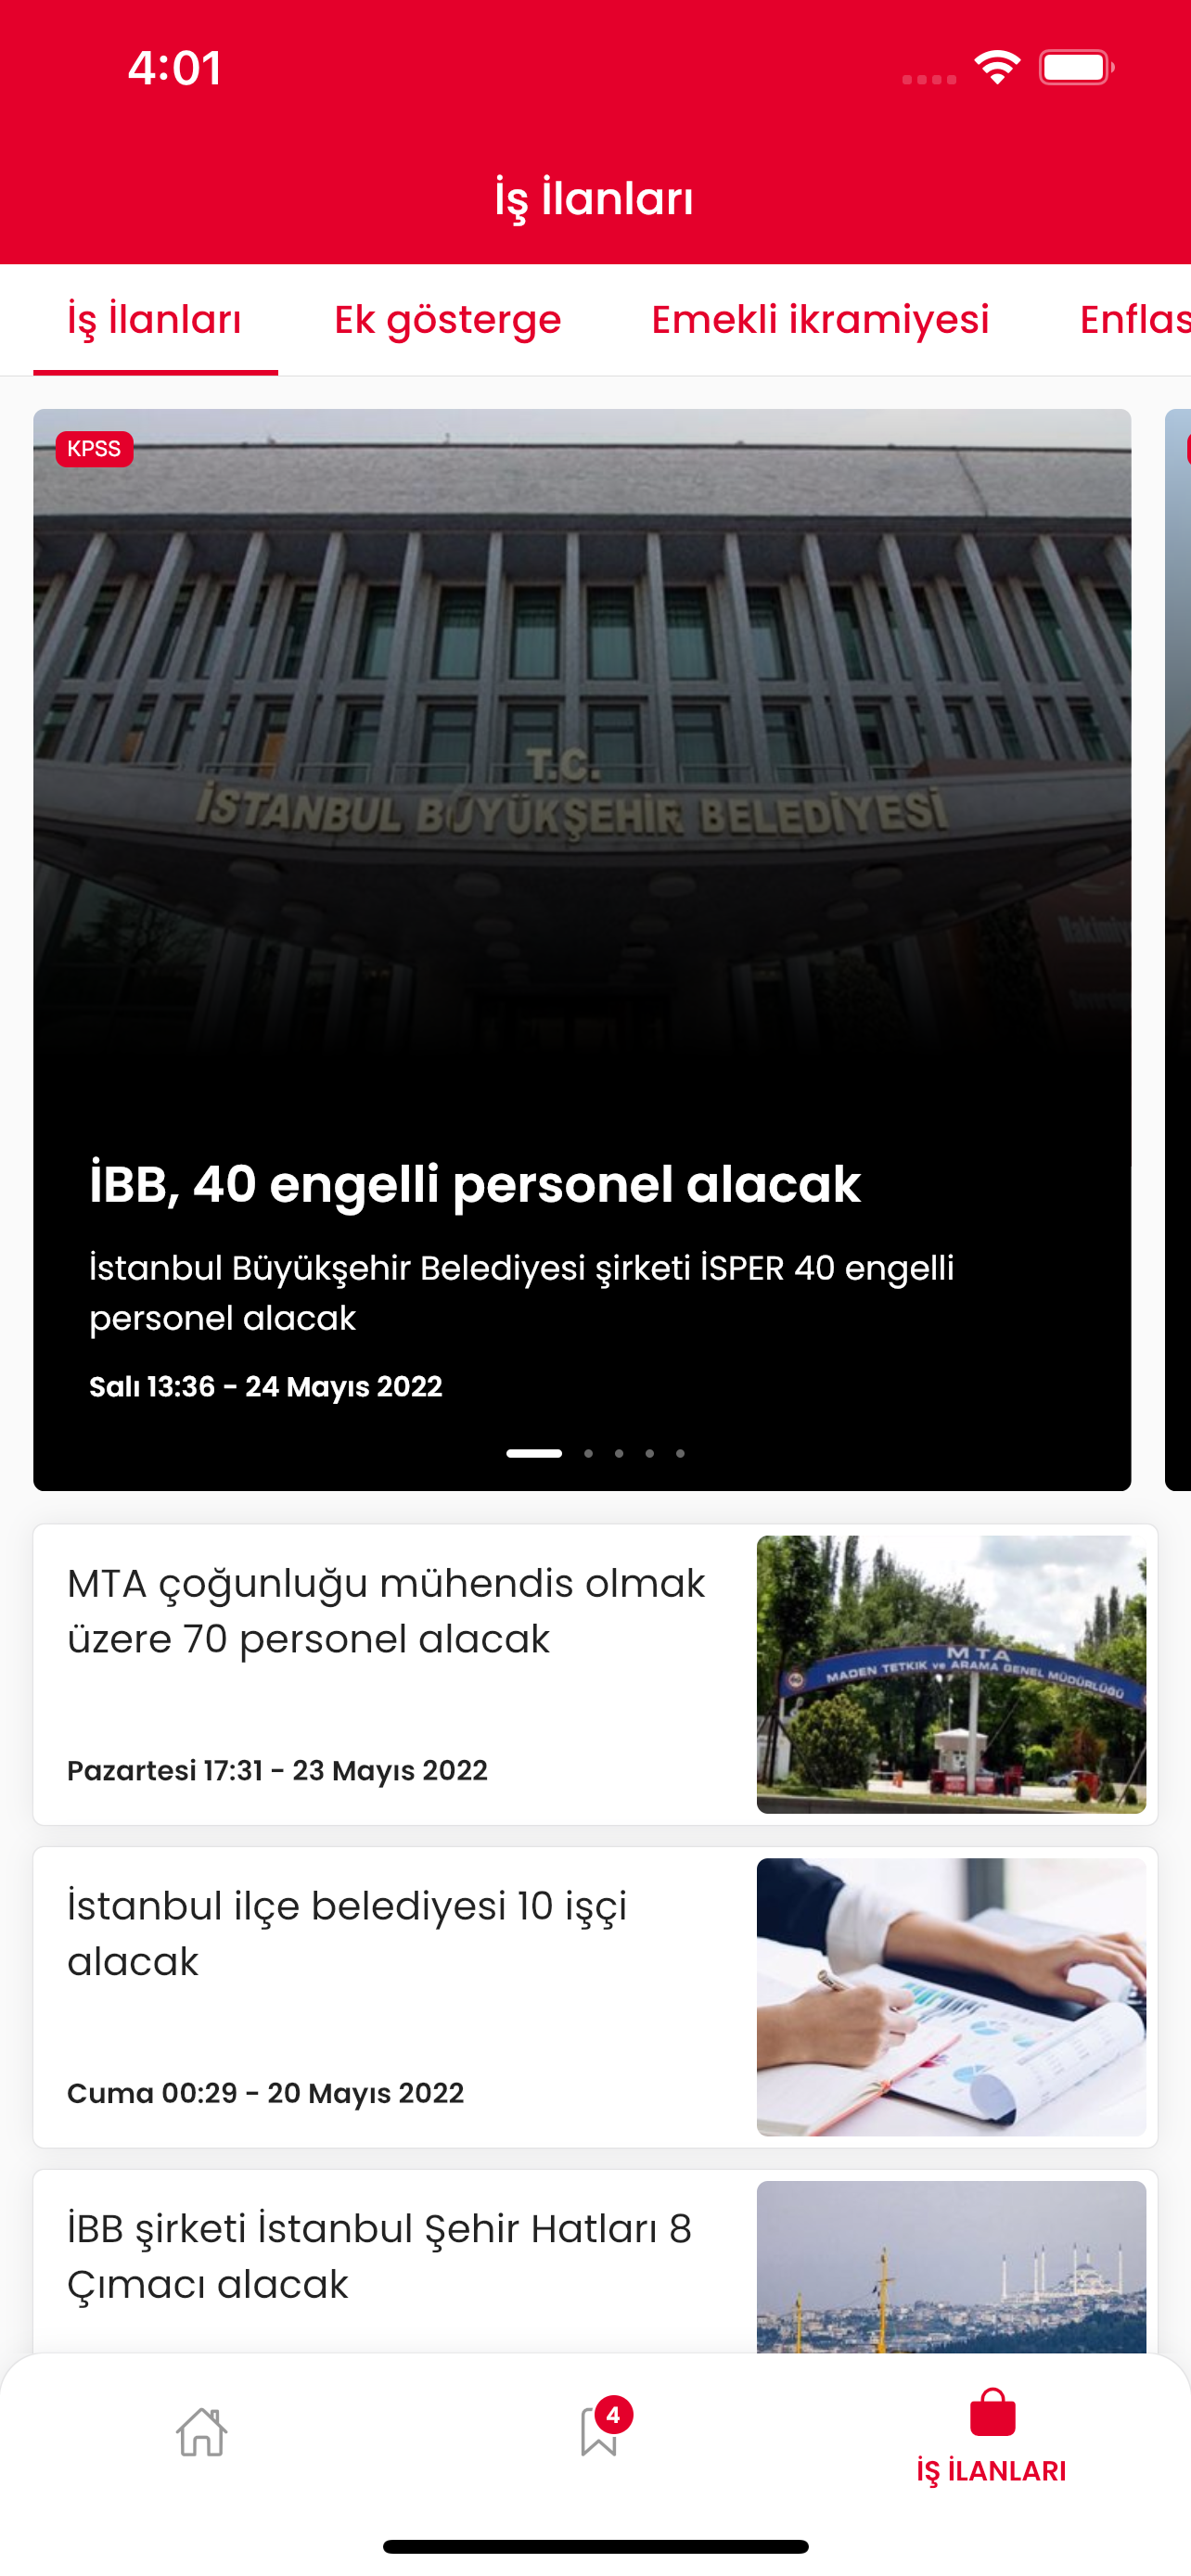Open the summary text about İSPER hiring

[x=521, y=1292]
